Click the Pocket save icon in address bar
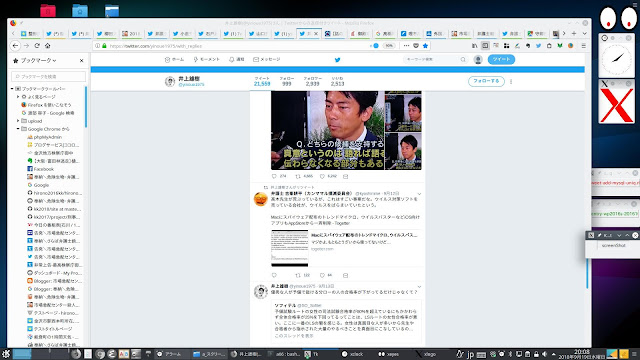Screen dimensions: 640x360 coord(416,46)
